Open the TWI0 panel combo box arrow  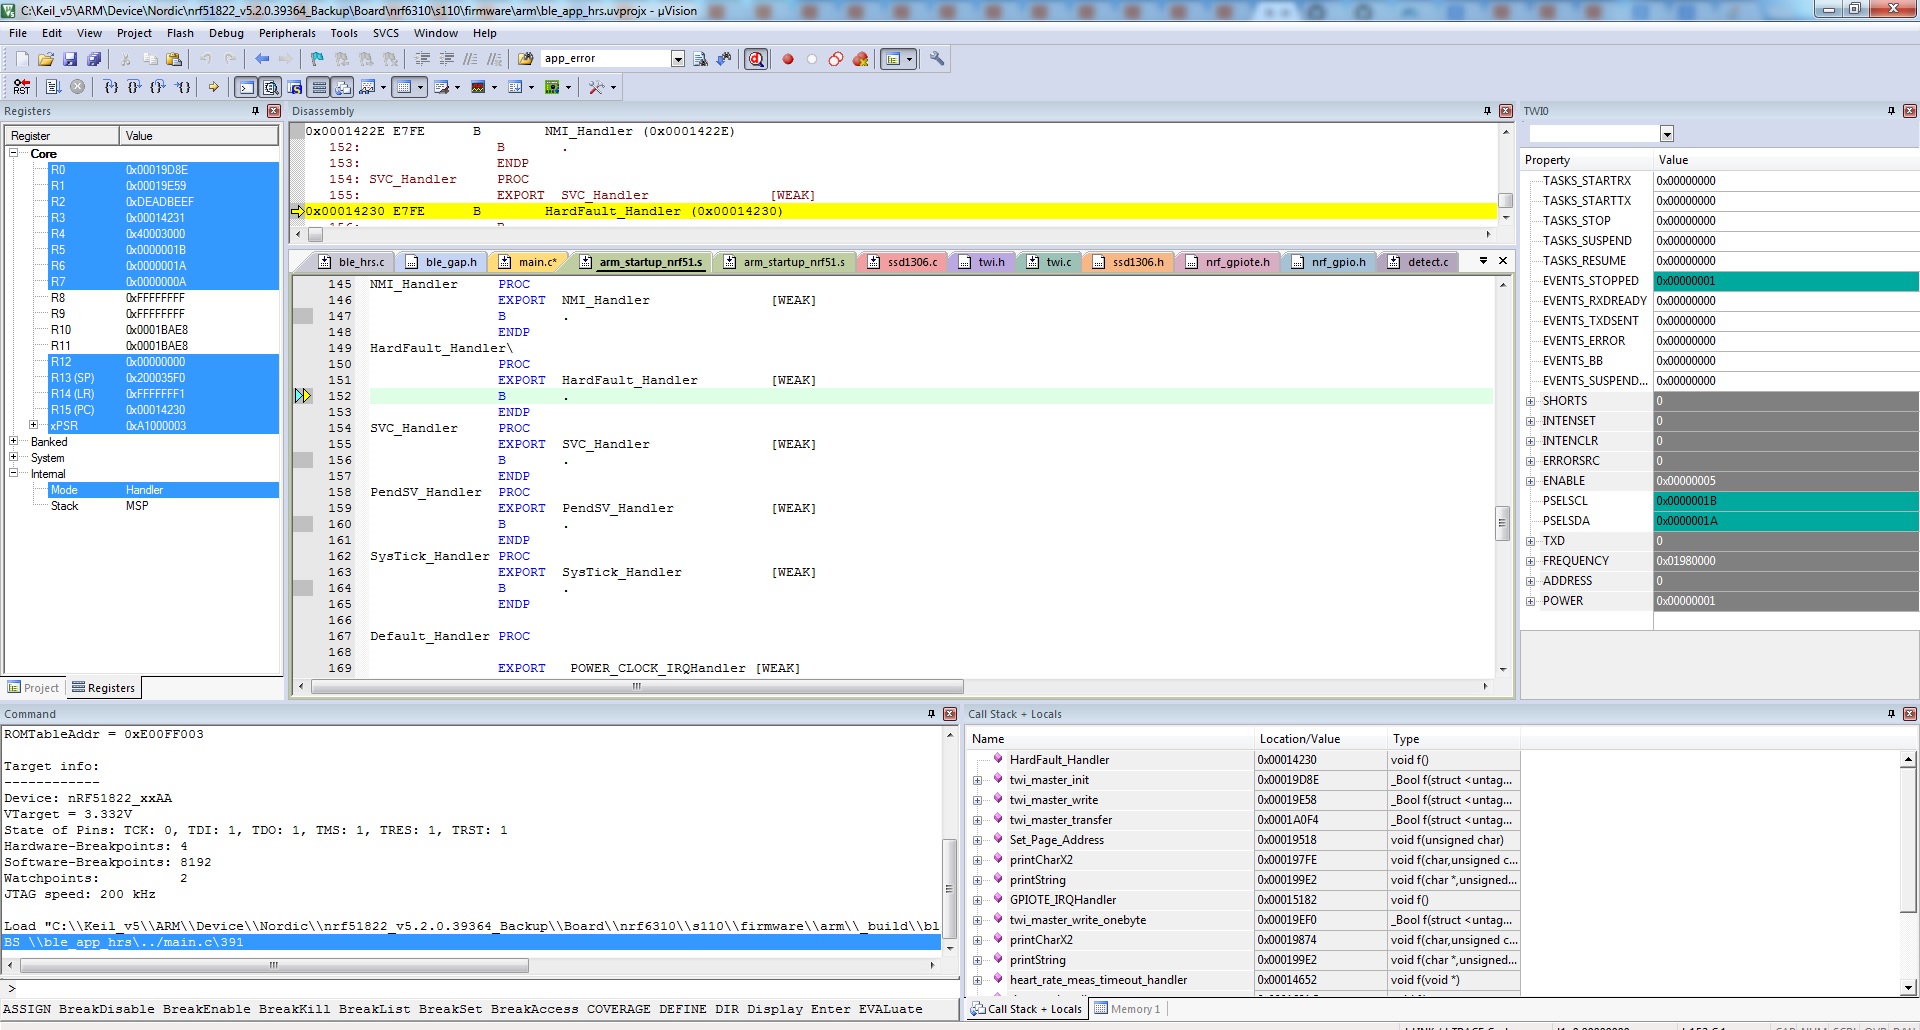click(x=1666, y=134)
